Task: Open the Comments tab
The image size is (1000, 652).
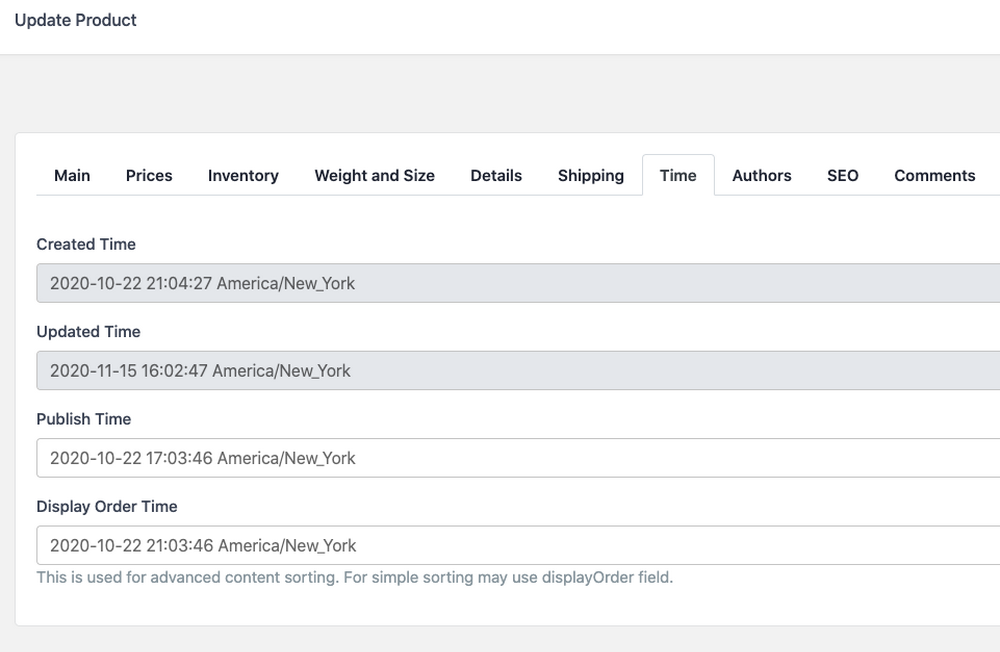Action: pyautogui.click(x=934, y=175)
